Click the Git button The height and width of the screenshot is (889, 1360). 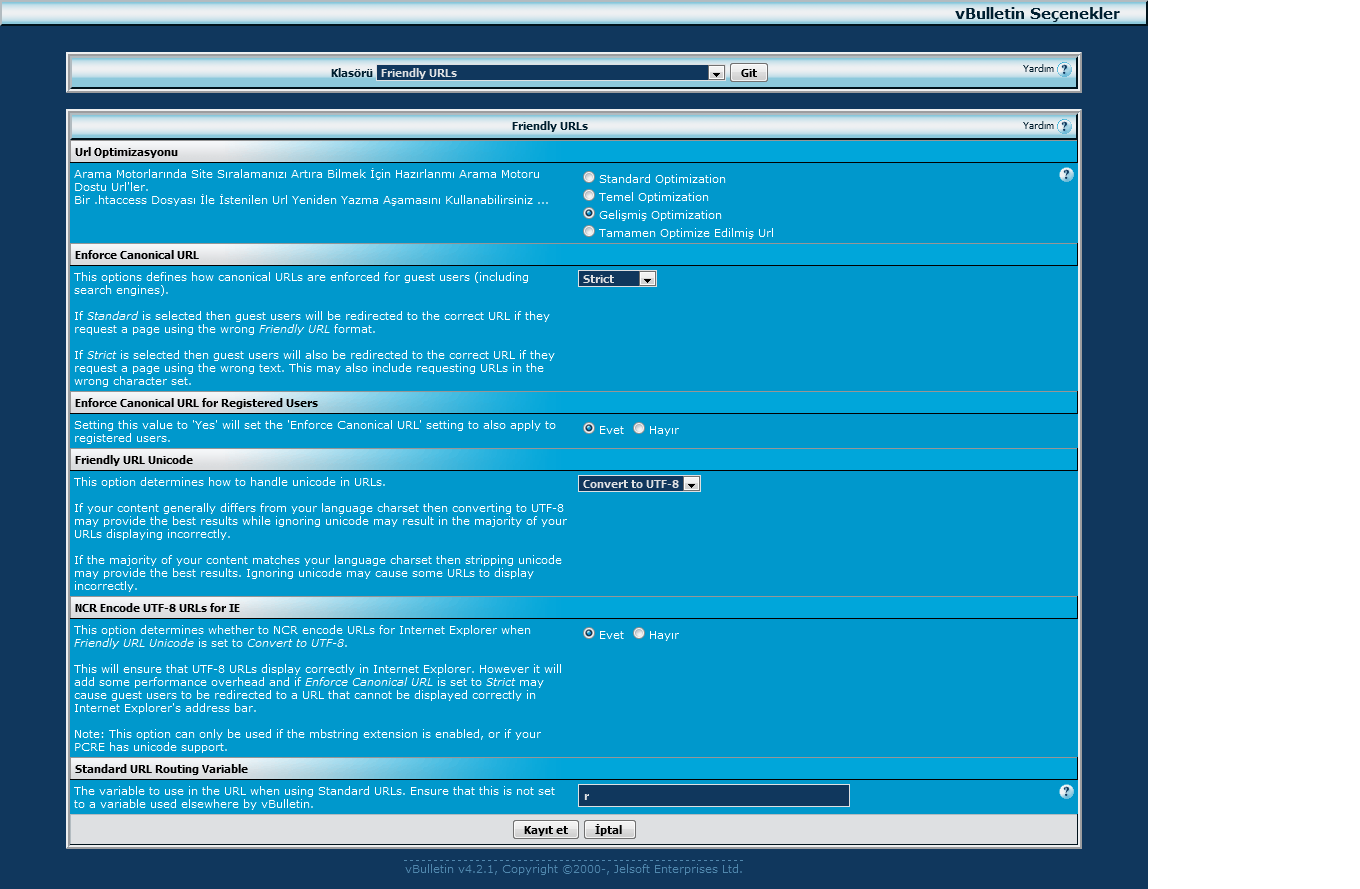[x=749, y=73]
